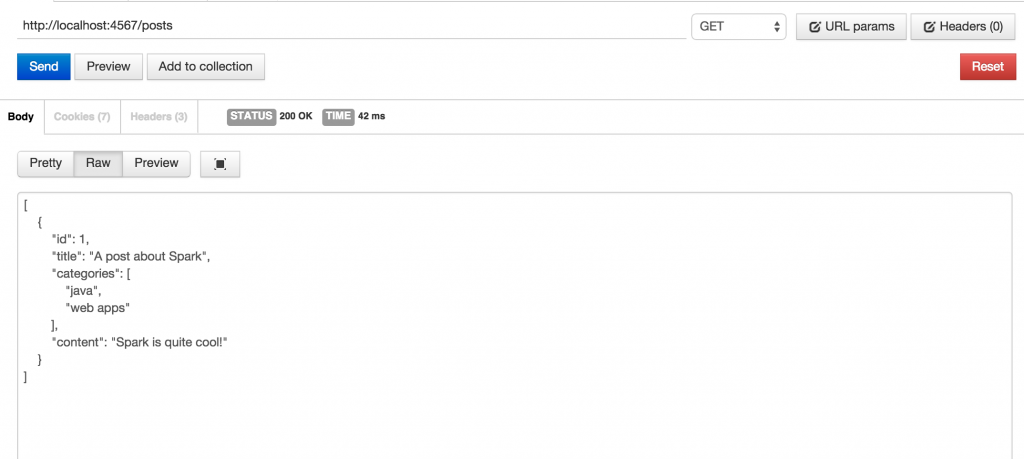Select Pretty response format
This screenshot has width=1024, height=459.
click(x=46, y=163)
